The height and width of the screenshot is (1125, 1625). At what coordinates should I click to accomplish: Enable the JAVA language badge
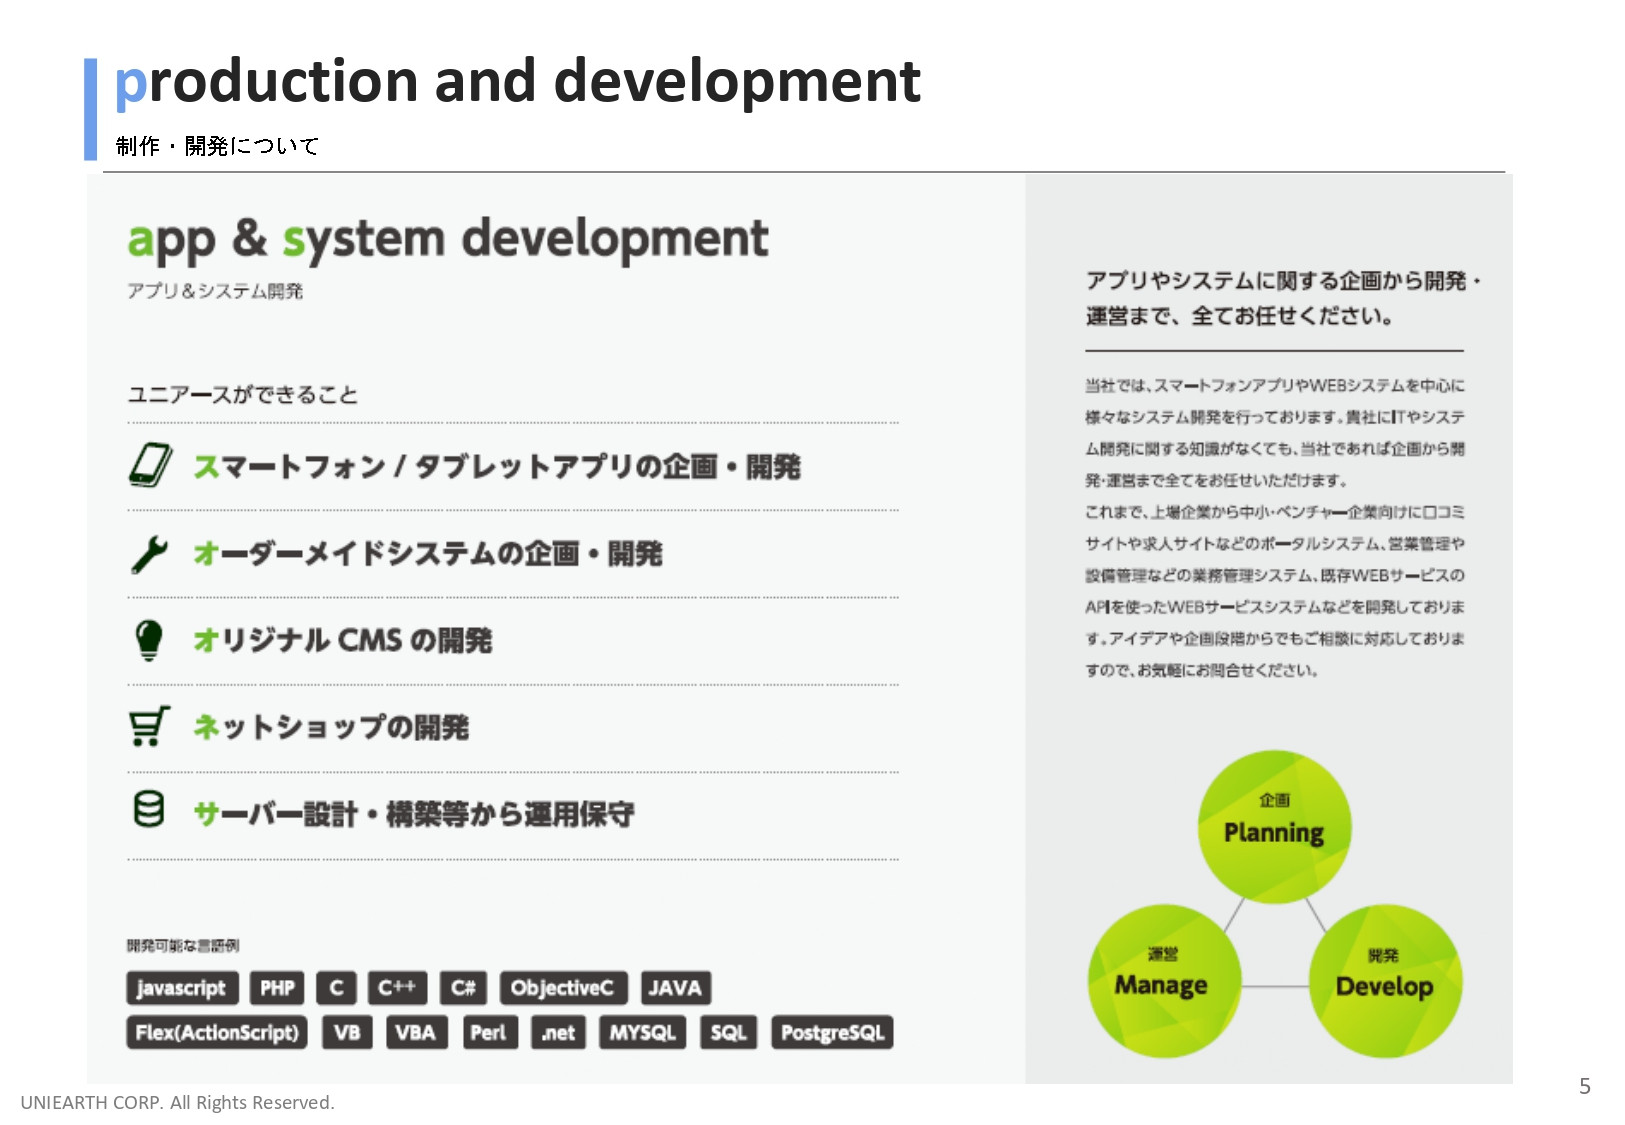coord(675,988)
